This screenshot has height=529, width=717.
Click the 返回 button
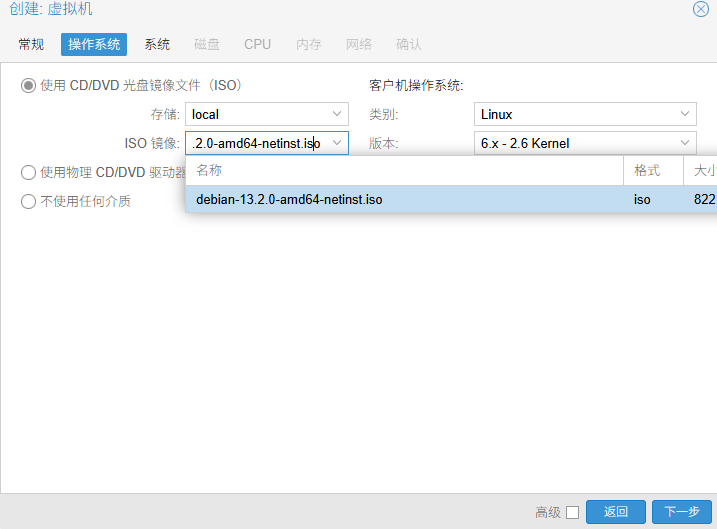point(616,512)
